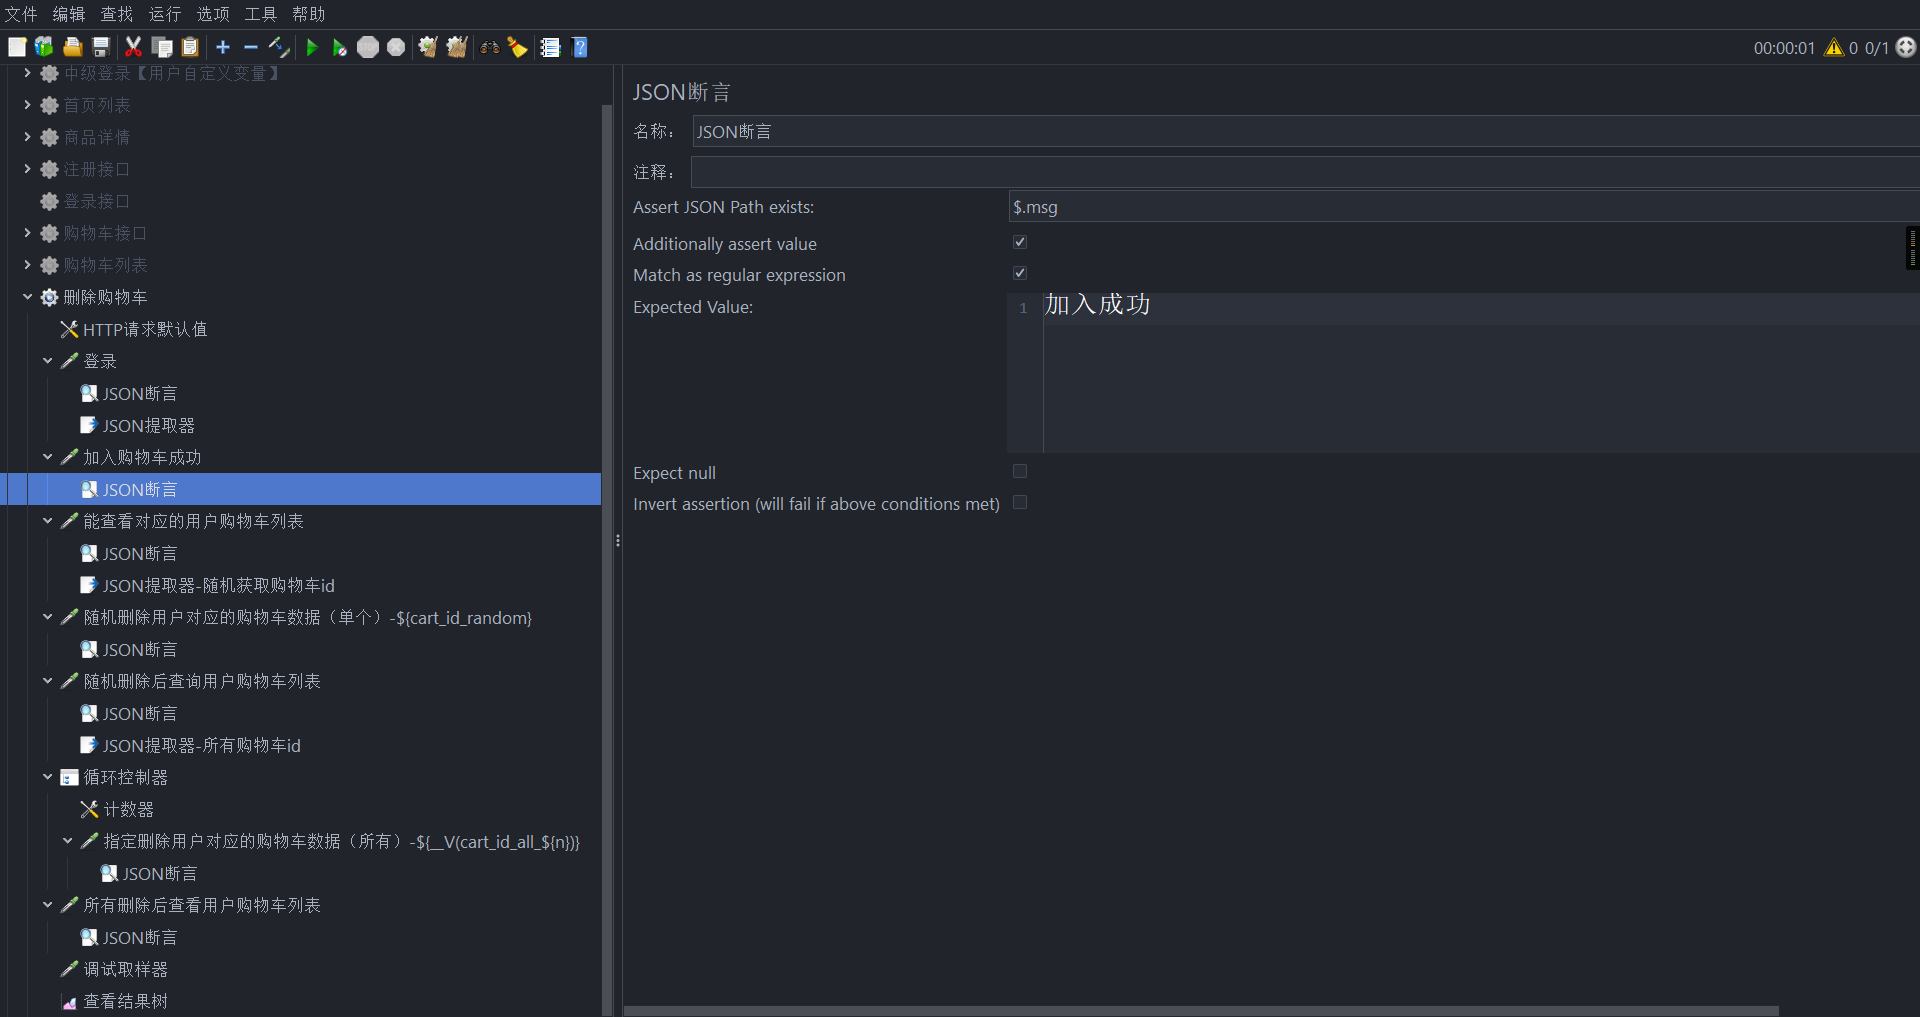Image resolution: width=1920 pixels, height=1017 pixels.
Task: Open the 帮助 menu
Action: click(x=309, y=14)
